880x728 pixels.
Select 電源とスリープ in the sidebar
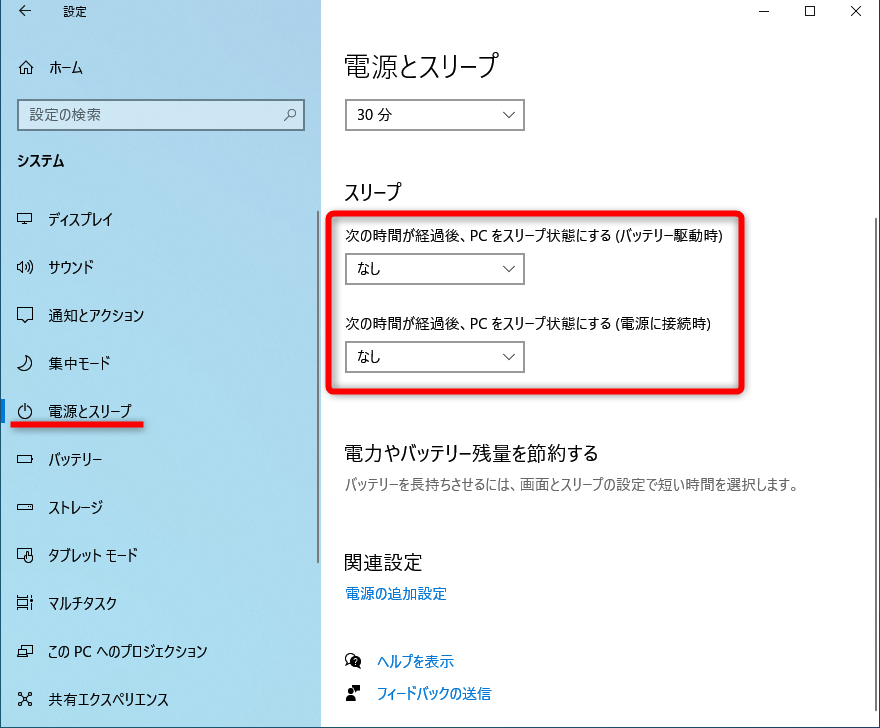90,411
